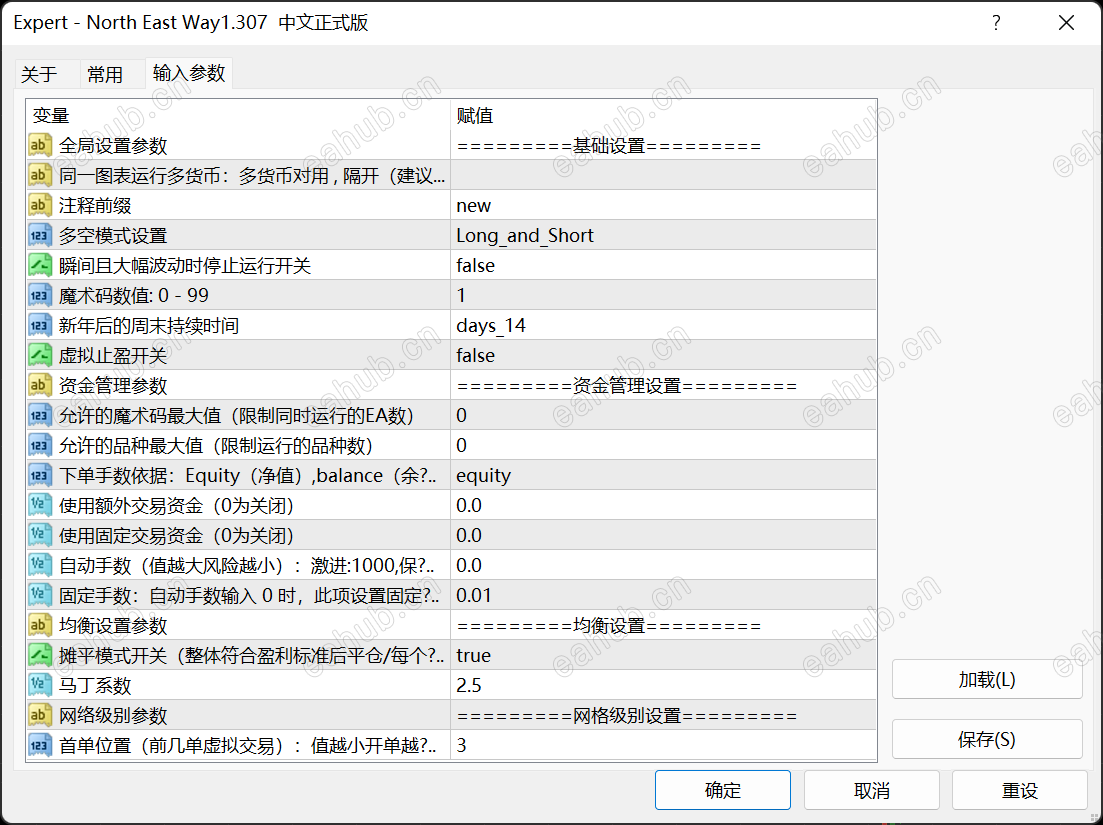This screenshot has width=1103, height=825.
Task: Reset parameters using 重设 button
Action: pyautogui.click(x=1019, y=790)
